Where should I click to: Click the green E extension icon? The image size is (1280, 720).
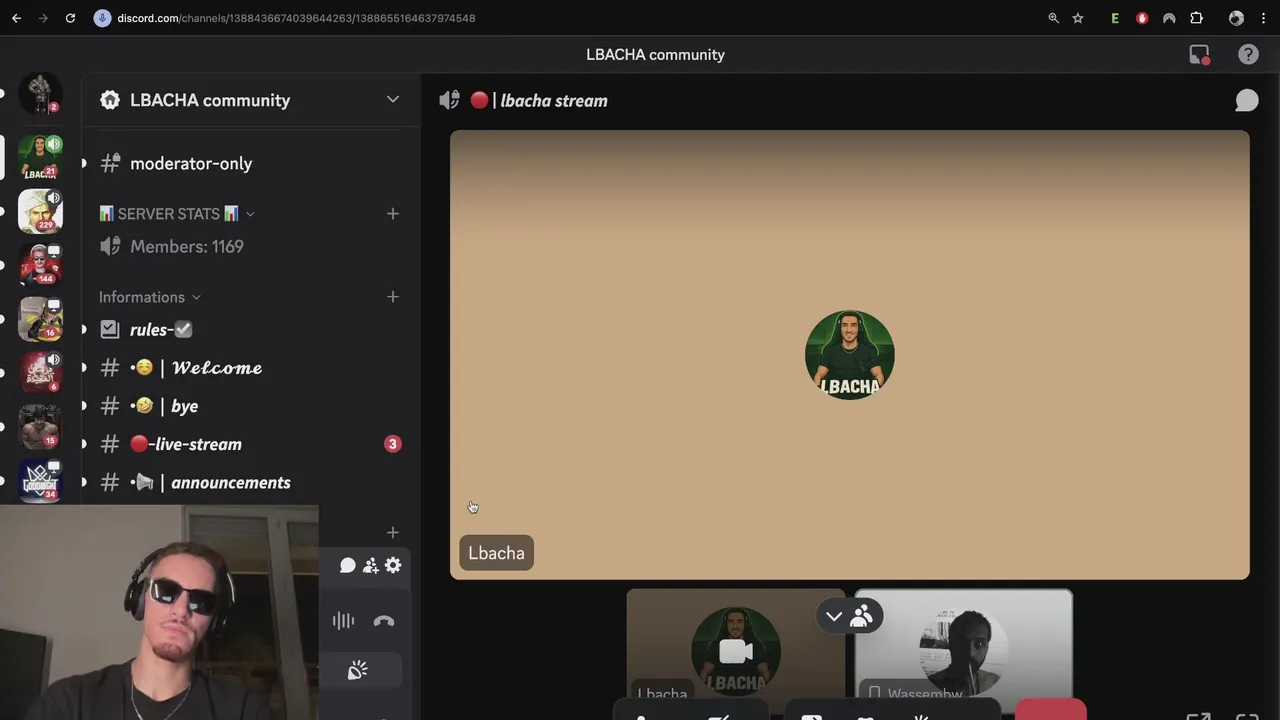[1115, 18]
